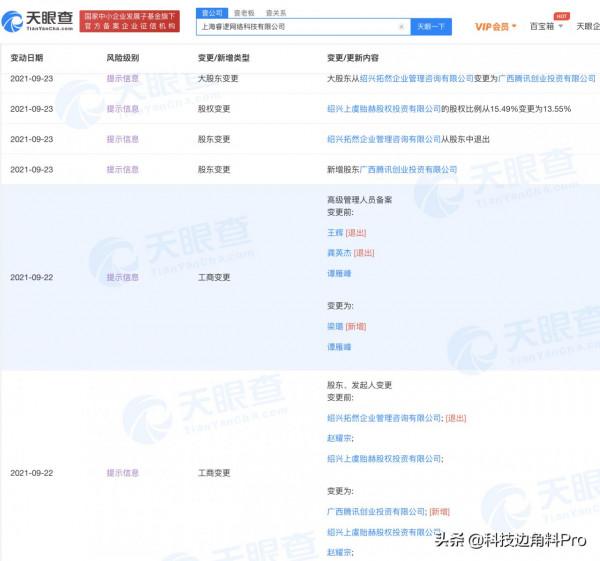Click 提示信息 in the 股权变更 row
This screenshot has width=600, height=561.
[122, 109]
